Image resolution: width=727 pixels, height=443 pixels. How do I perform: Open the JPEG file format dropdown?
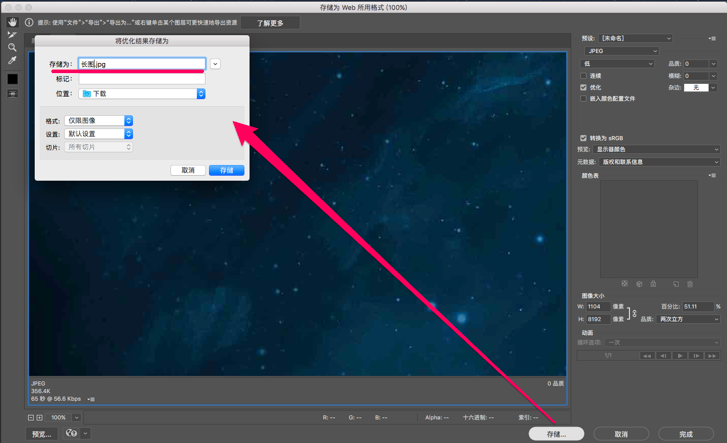(x=622, y=51)
